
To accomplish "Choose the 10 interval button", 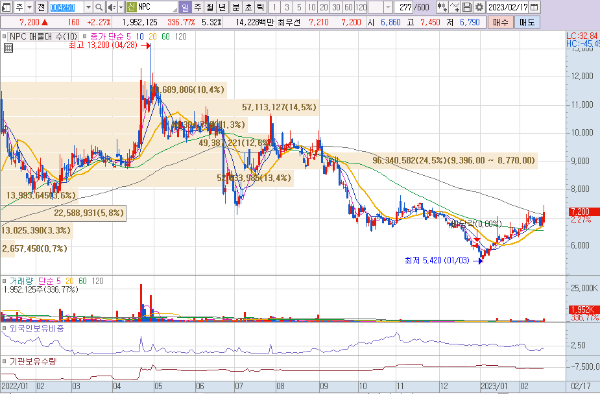I will coord(311,7).
